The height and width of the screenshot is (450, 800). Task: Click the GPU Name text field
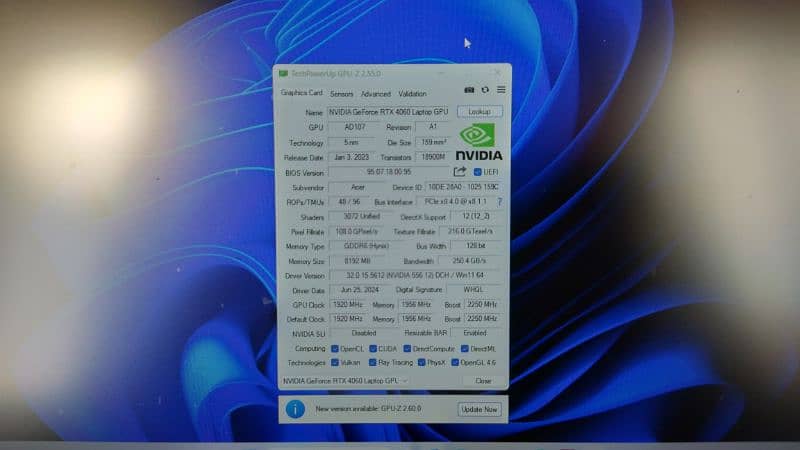click(390, 112)
